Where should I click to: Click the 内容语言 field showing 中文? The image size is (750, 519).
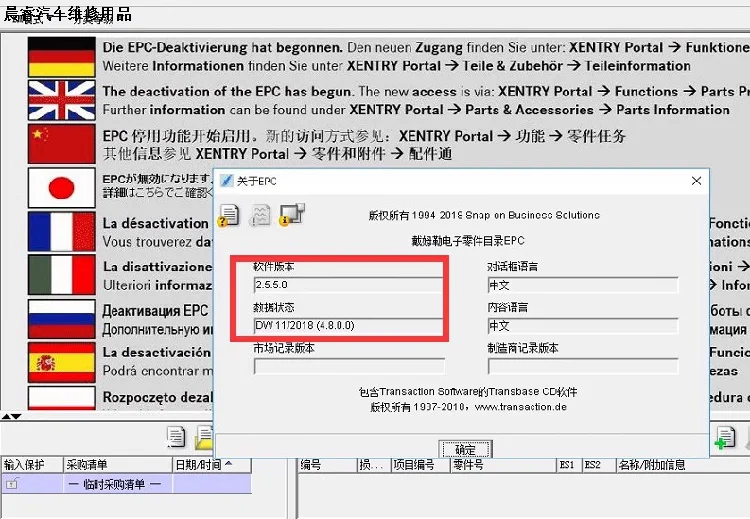583,326
